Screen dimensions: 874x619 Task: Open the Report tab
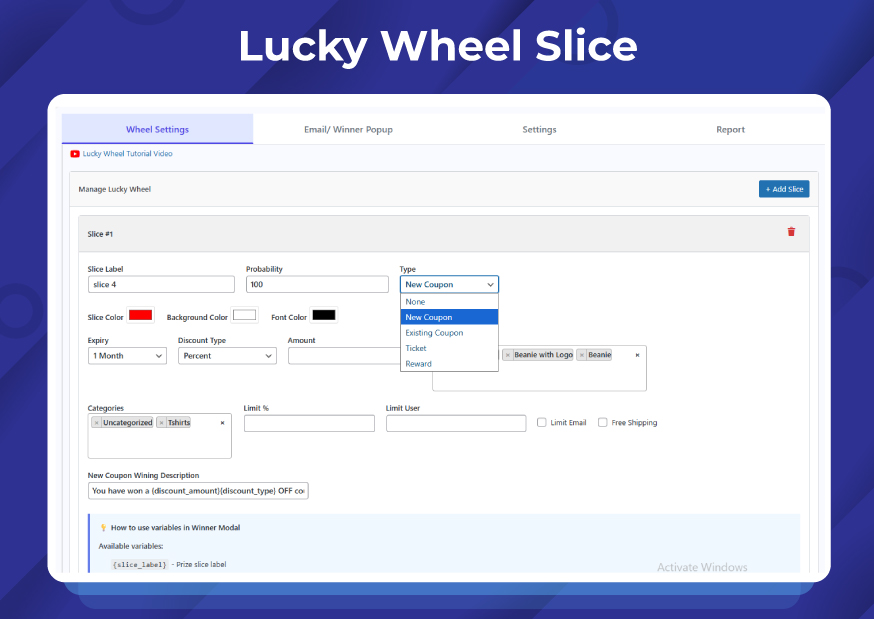click(730, 130)
